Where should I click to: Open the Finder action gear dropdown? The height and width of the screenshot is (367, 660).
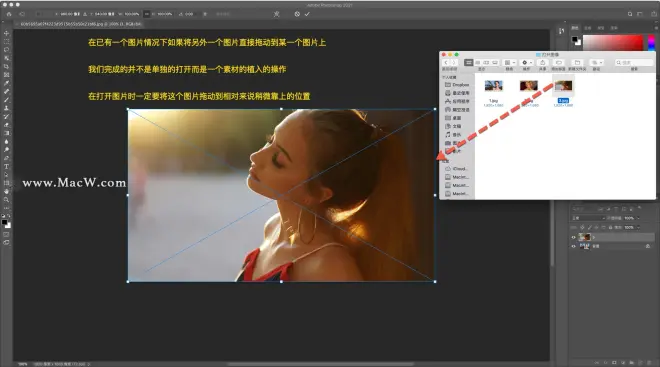[527, 63]
